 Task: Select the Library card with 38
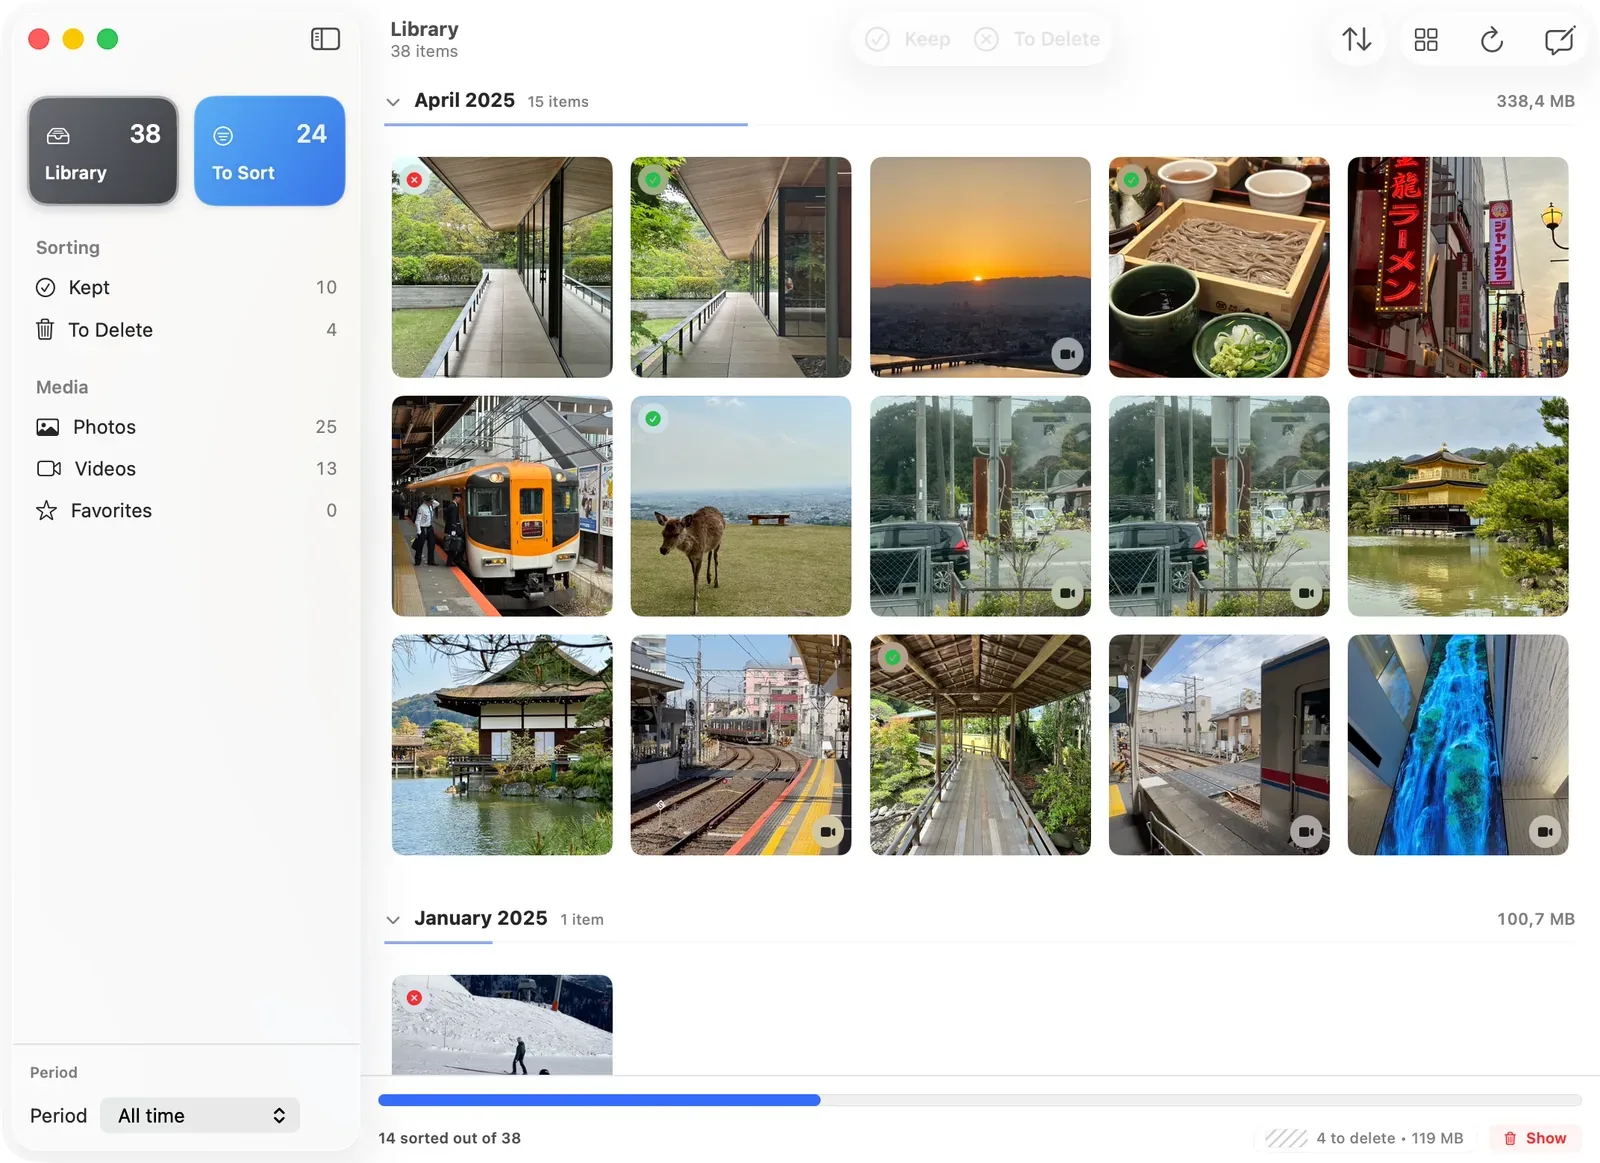(103, 151)
